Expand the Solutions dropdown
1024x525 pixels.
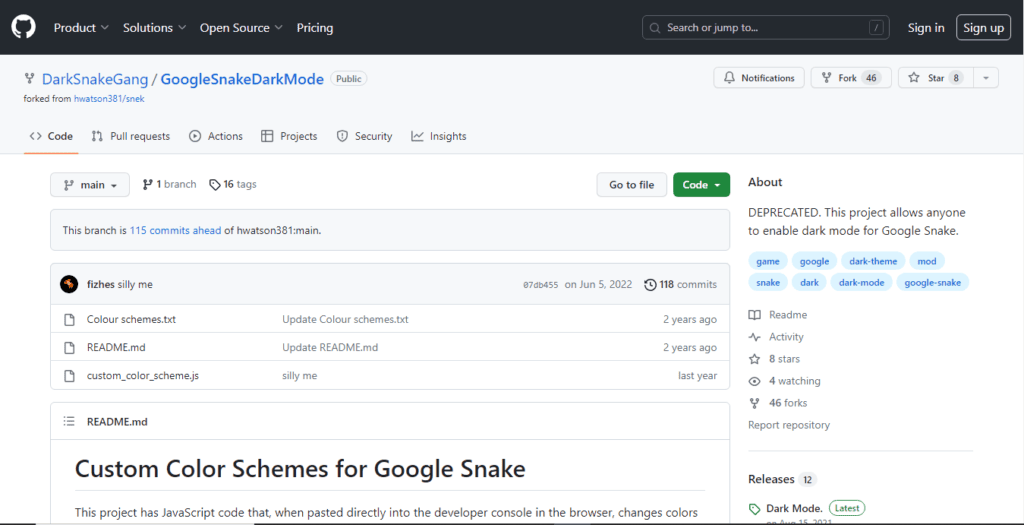coord(155,28)
